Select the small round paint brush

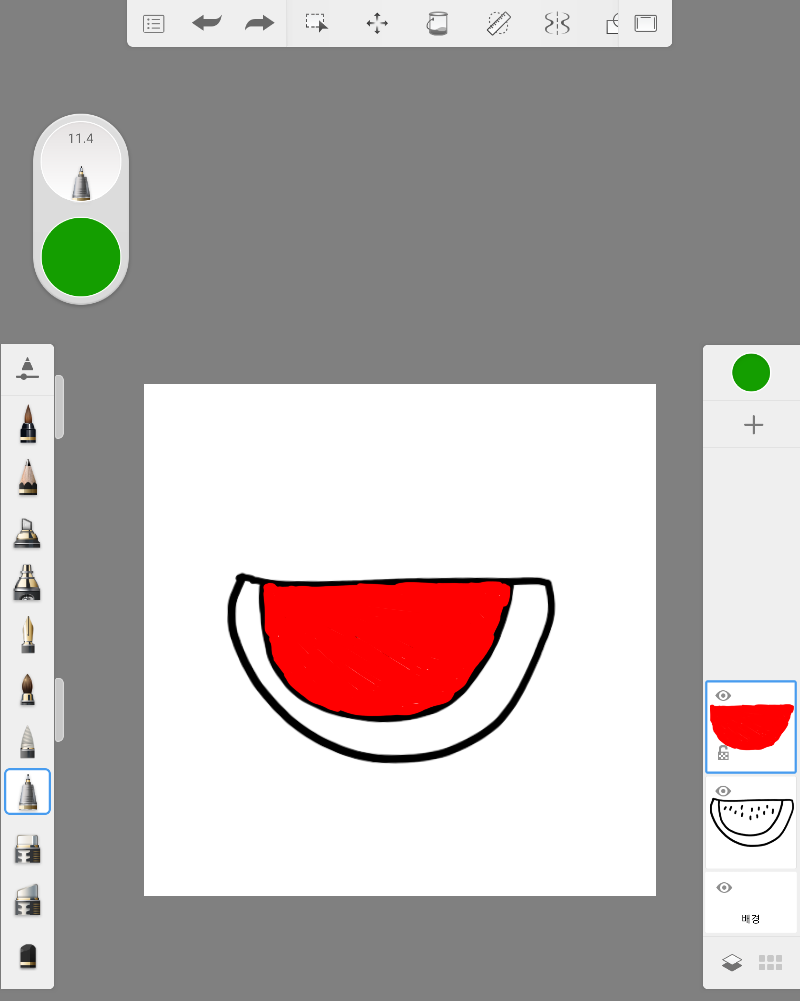point(27,689)
